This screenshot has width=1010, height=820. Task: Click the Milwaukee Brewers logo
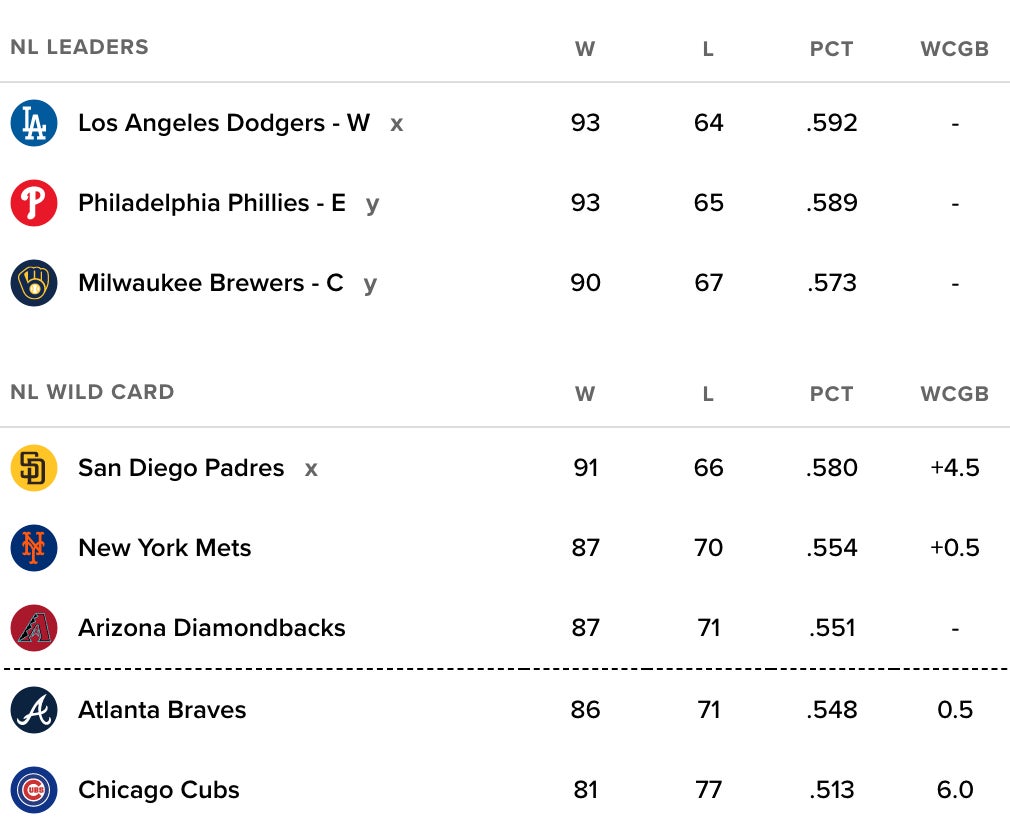click(34, 283)
